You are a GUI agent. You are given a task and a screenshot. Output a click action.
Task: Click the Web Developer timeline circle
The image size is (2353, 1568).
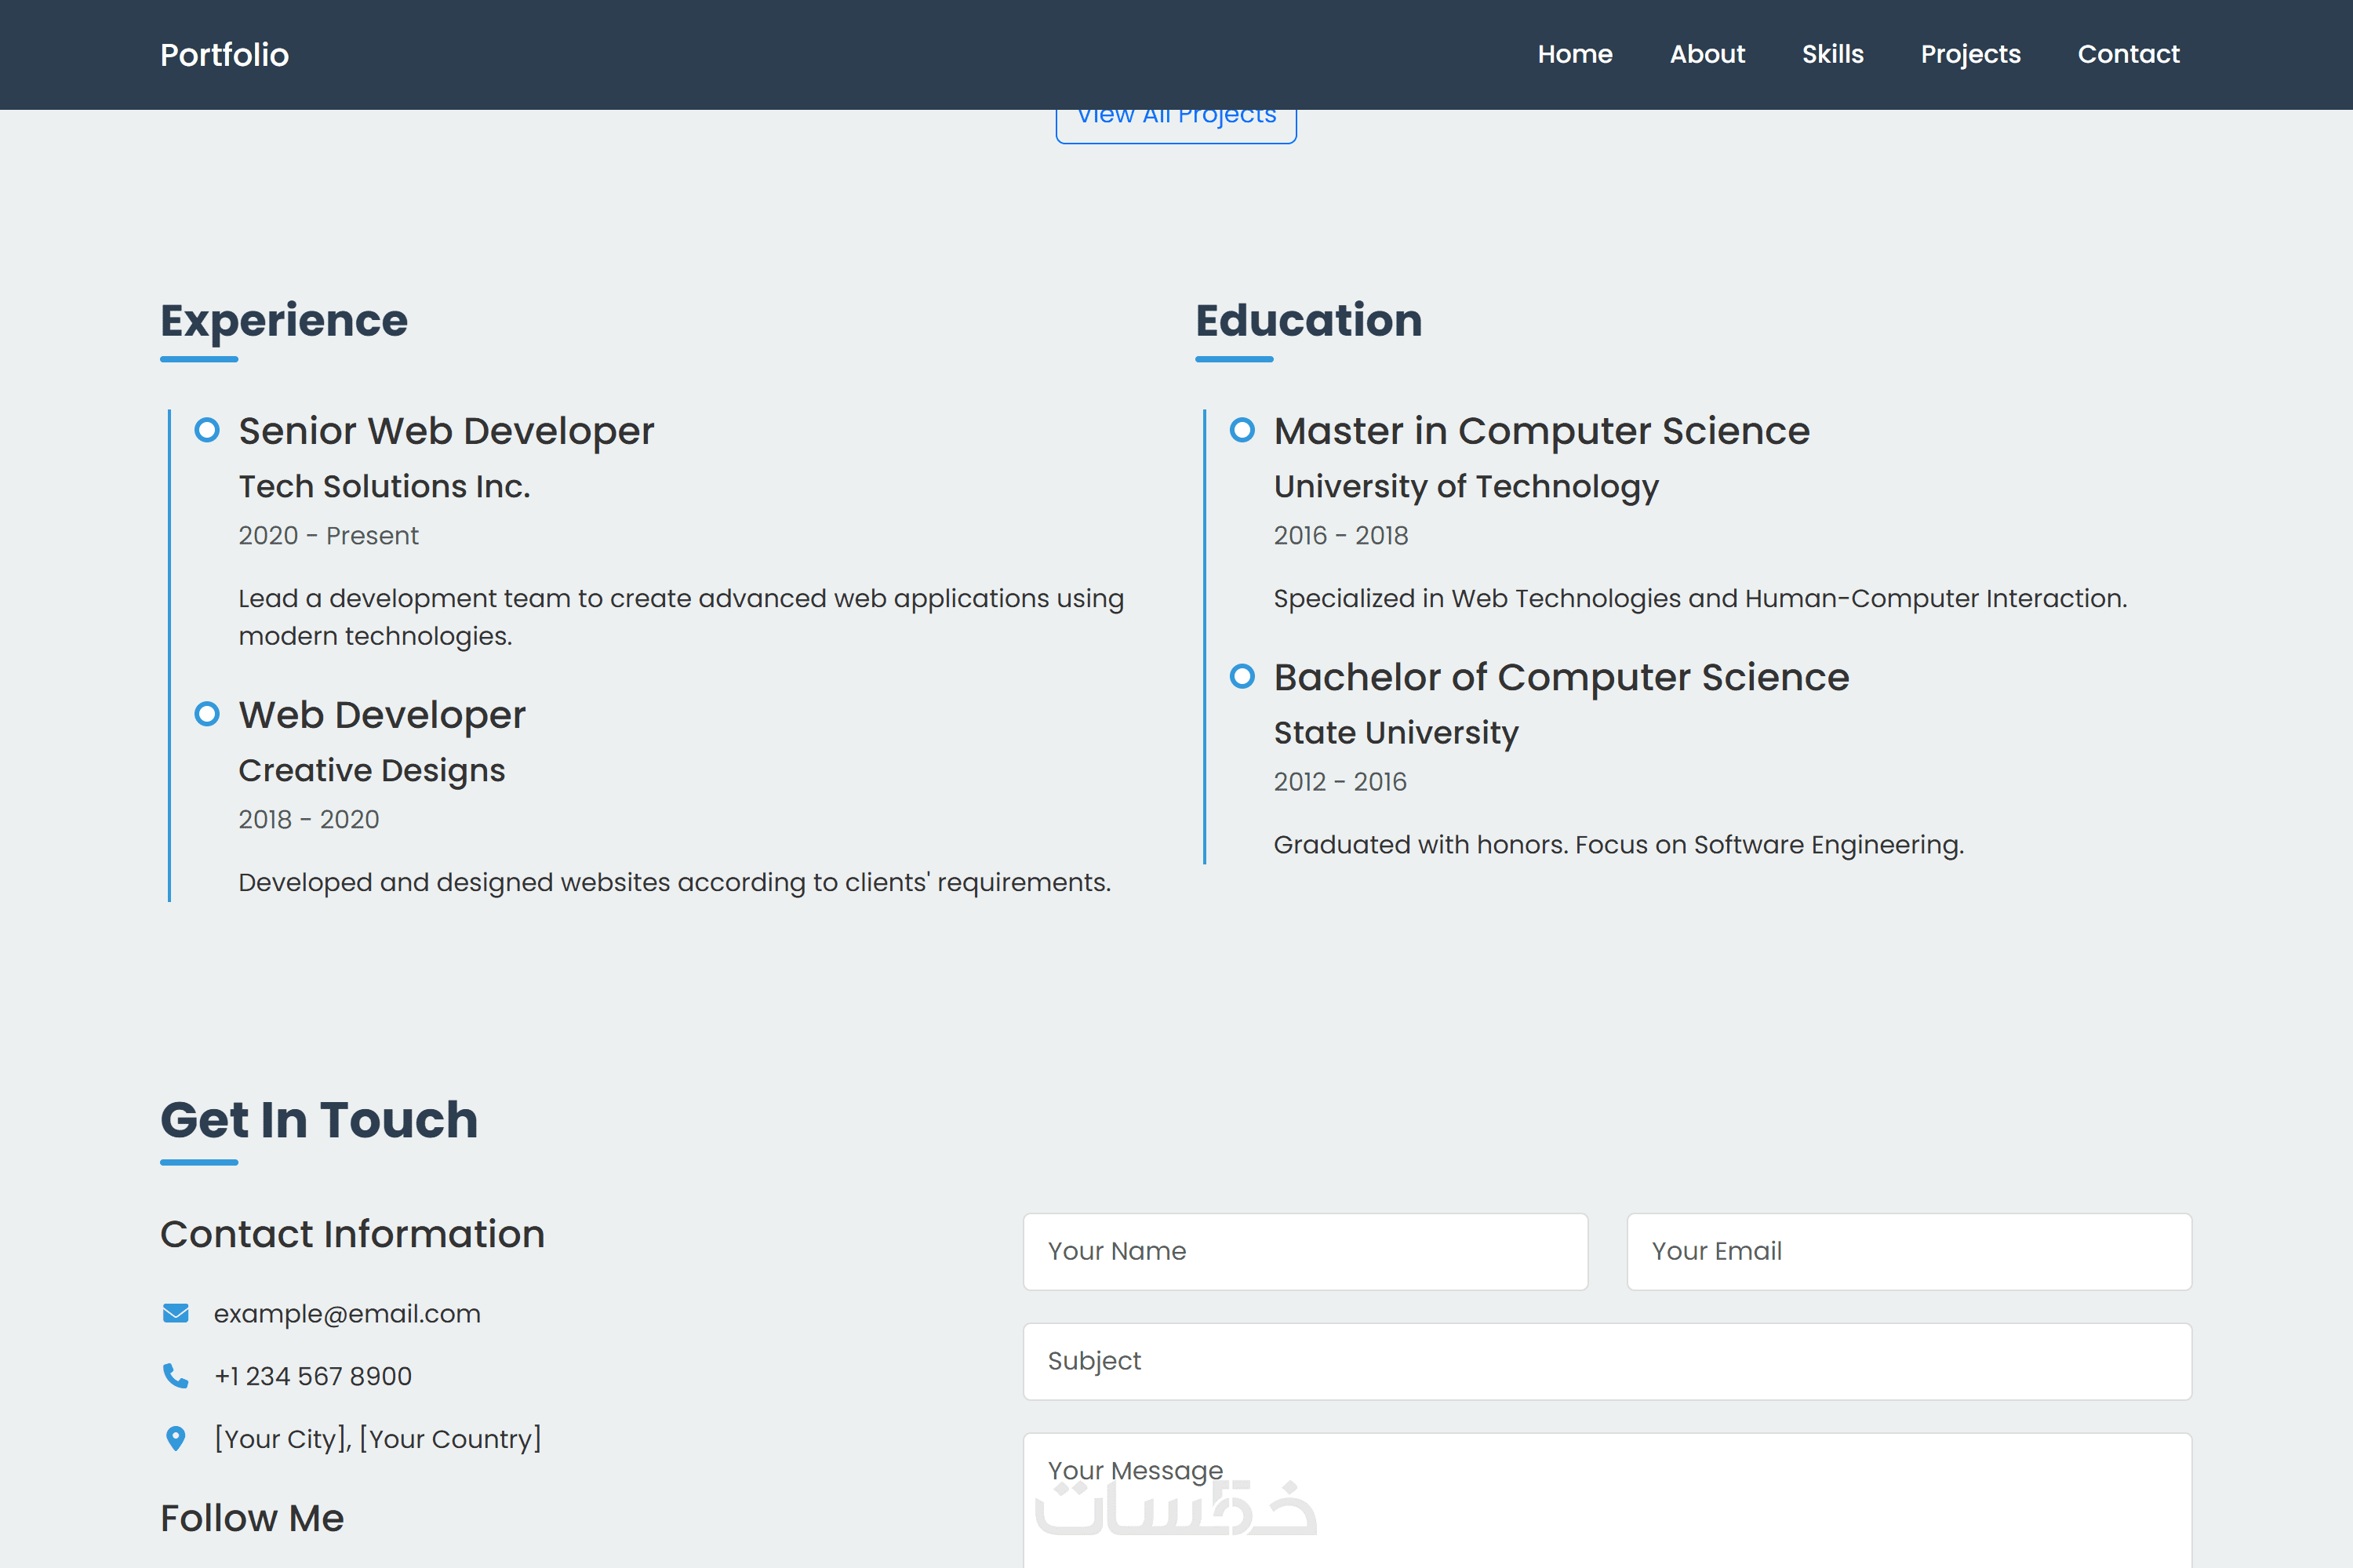pyautogui.click(x=207, y=715)
